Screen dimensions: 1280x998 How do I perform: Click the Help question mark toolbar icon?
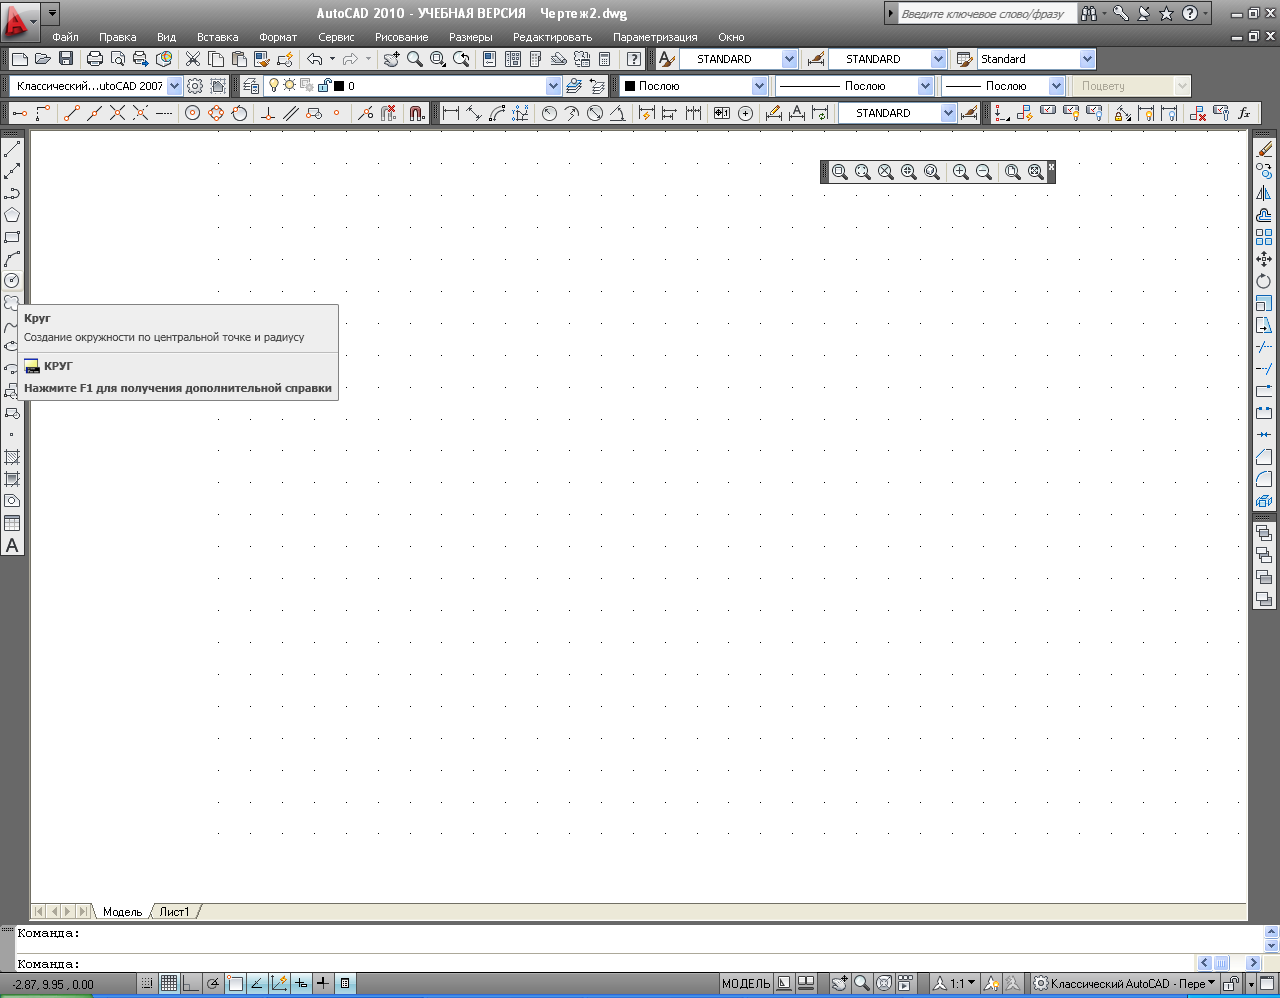pos(633,59)
